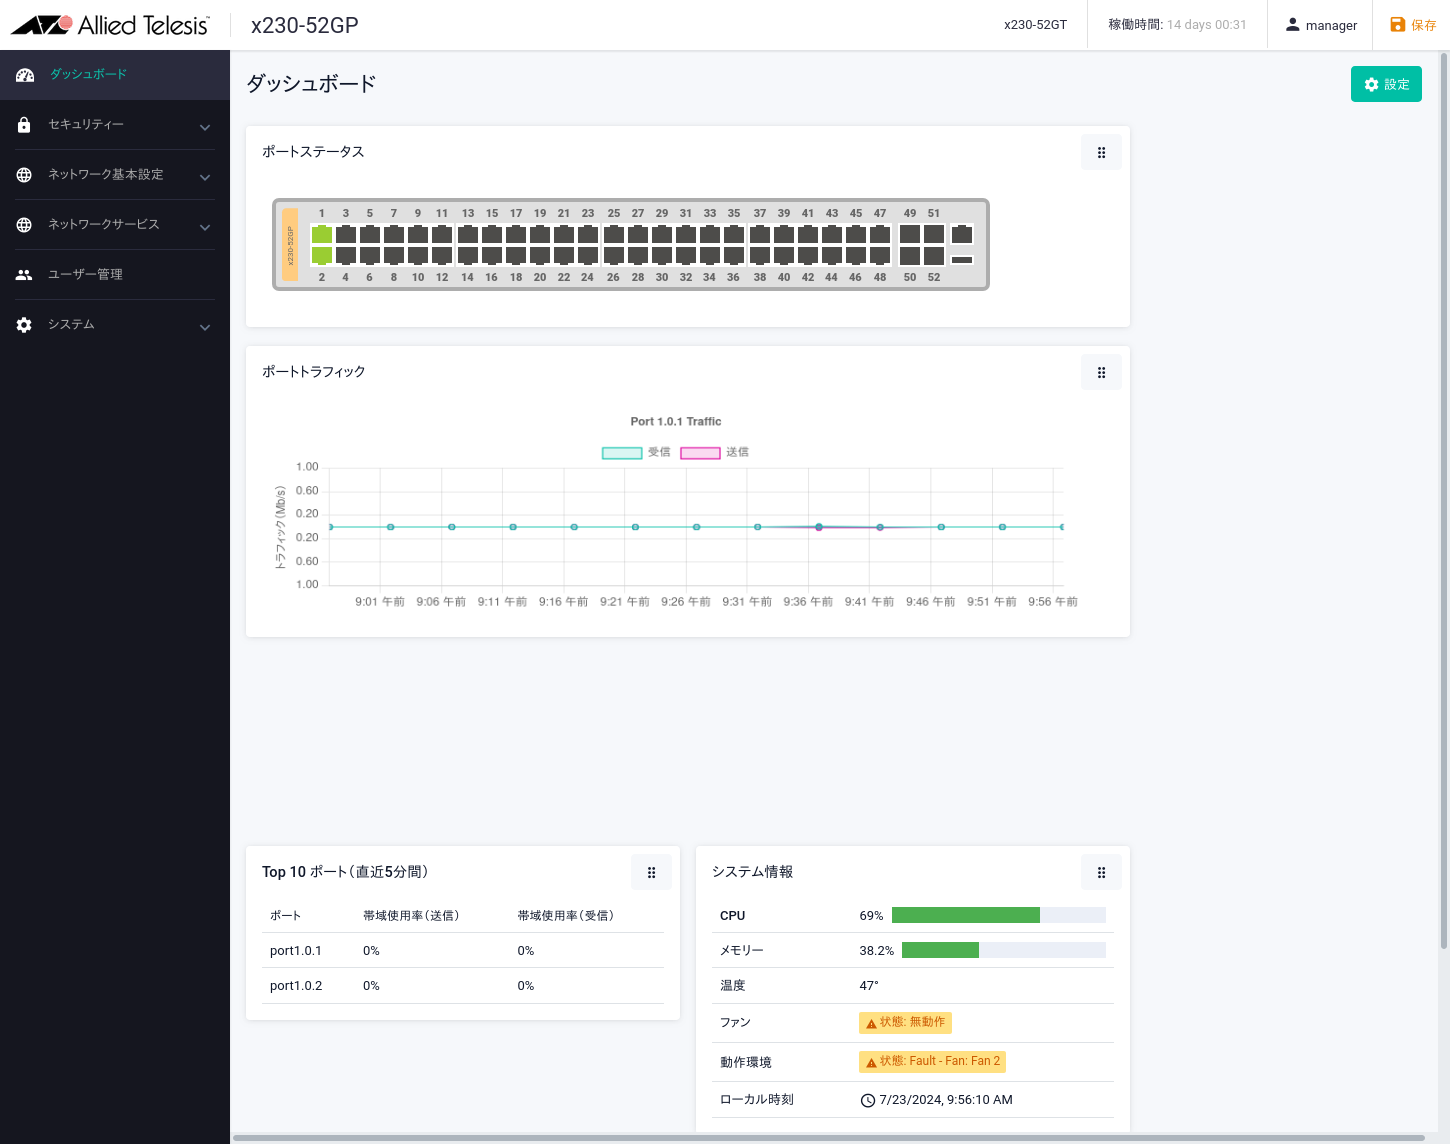Open the ユーザー管理 menu item
Image resolution: width=1450 pixels, height=1144 pixels.
point(85,275)
